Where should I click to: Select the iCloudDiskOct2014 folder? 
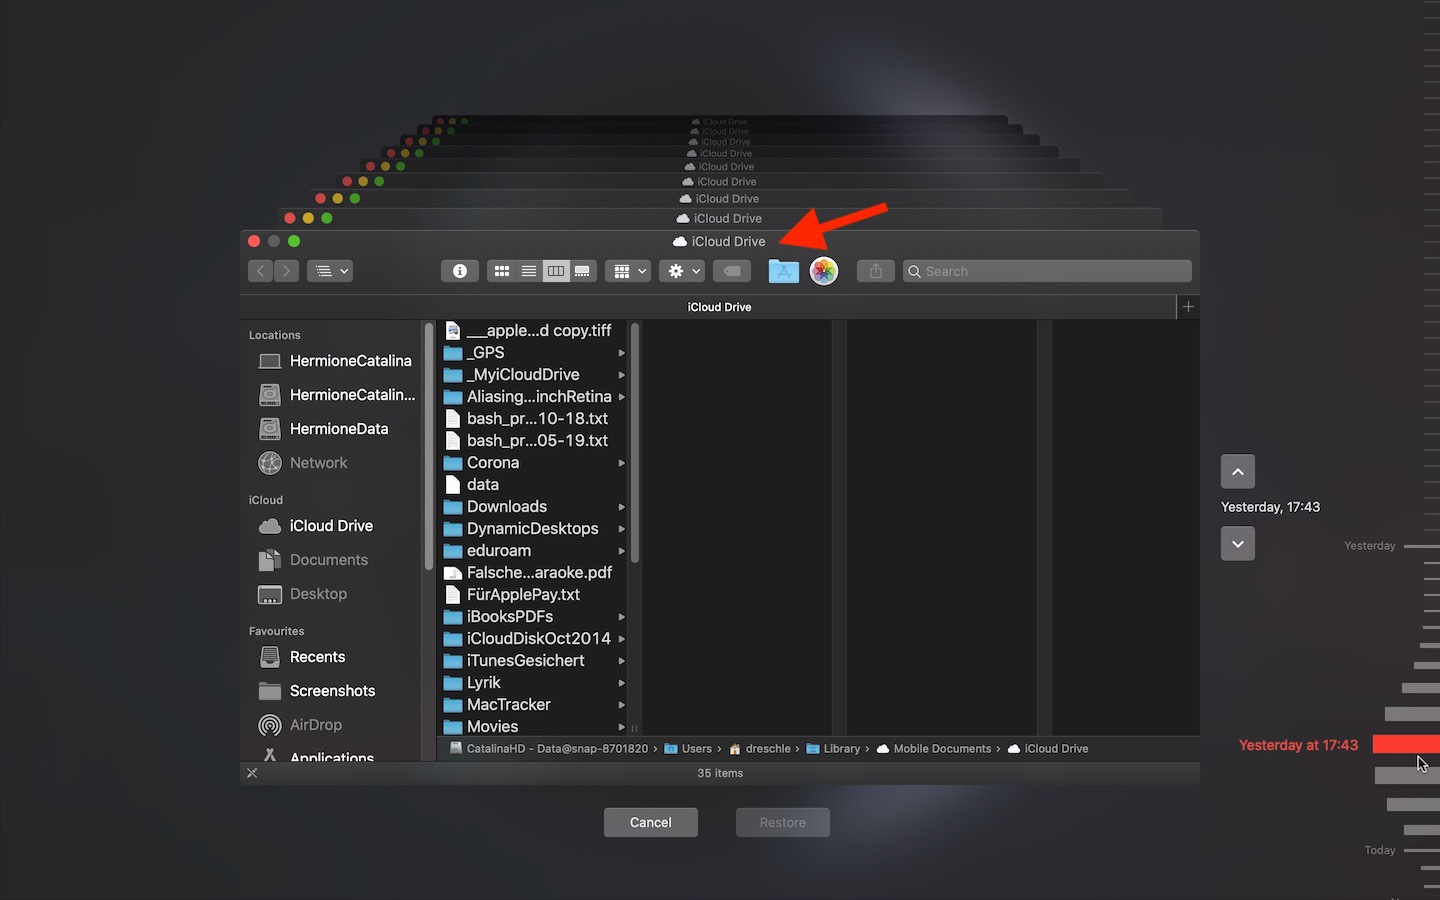(534, 639)
